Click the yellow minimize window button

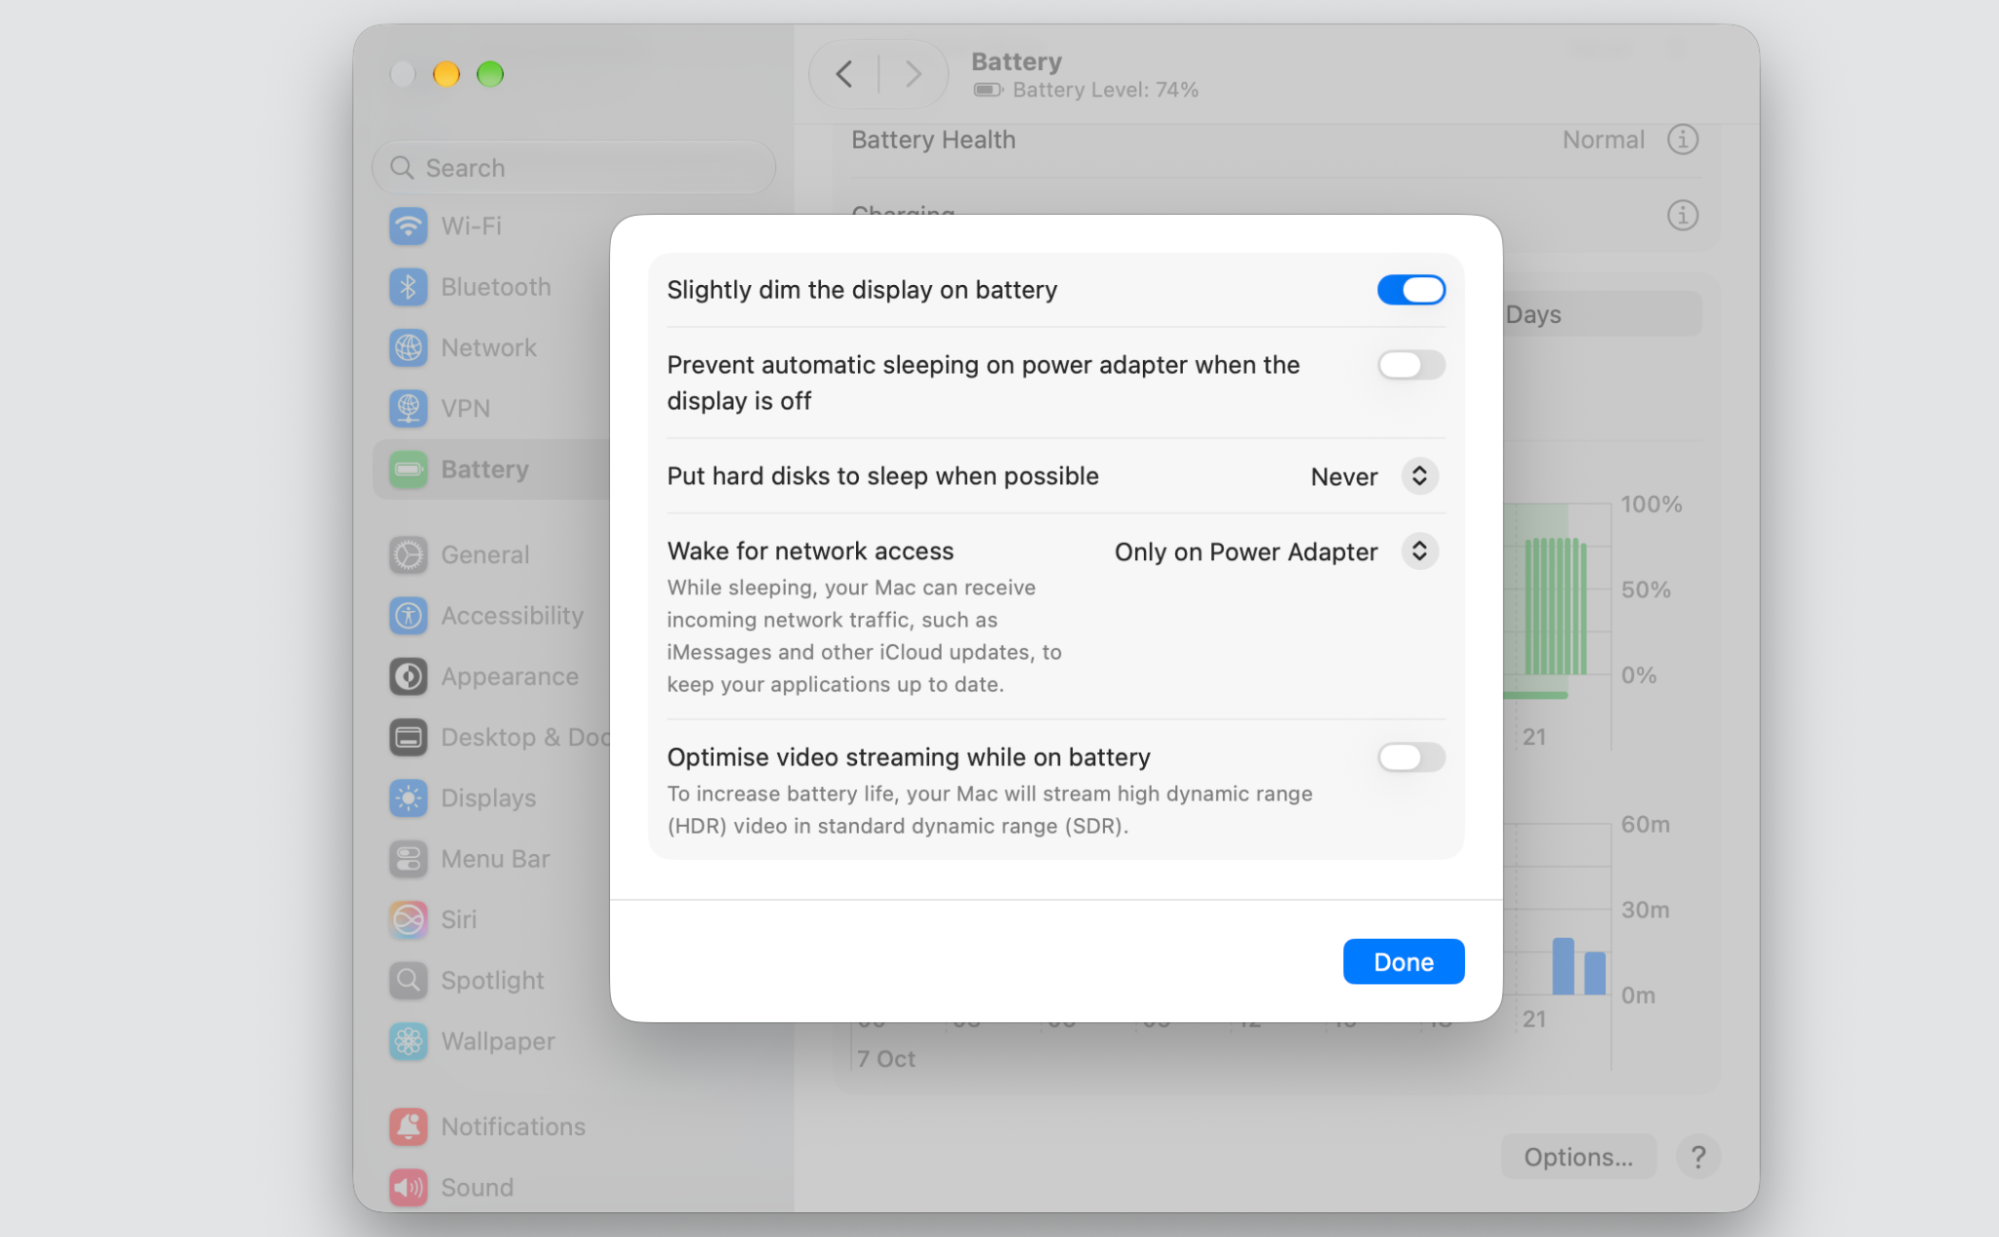pyautogui.click(x=446, y=74)
